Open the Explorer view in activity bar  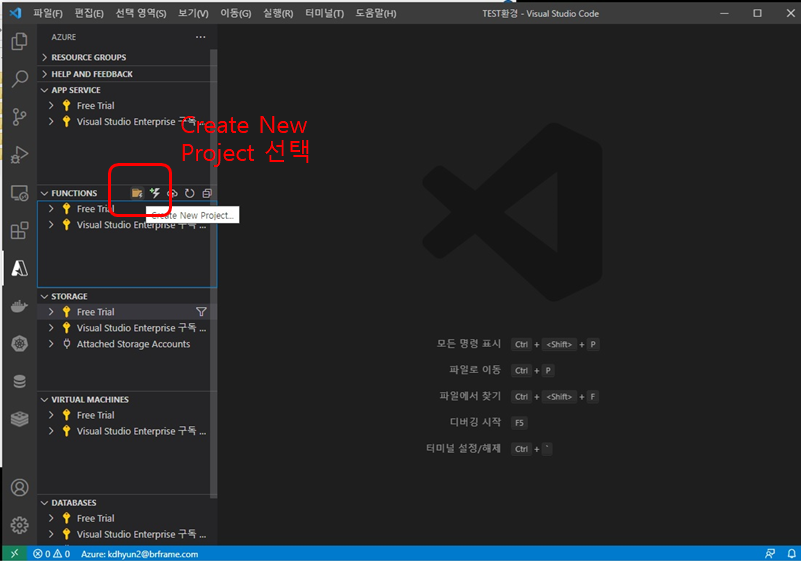click(x=19, y=41)
